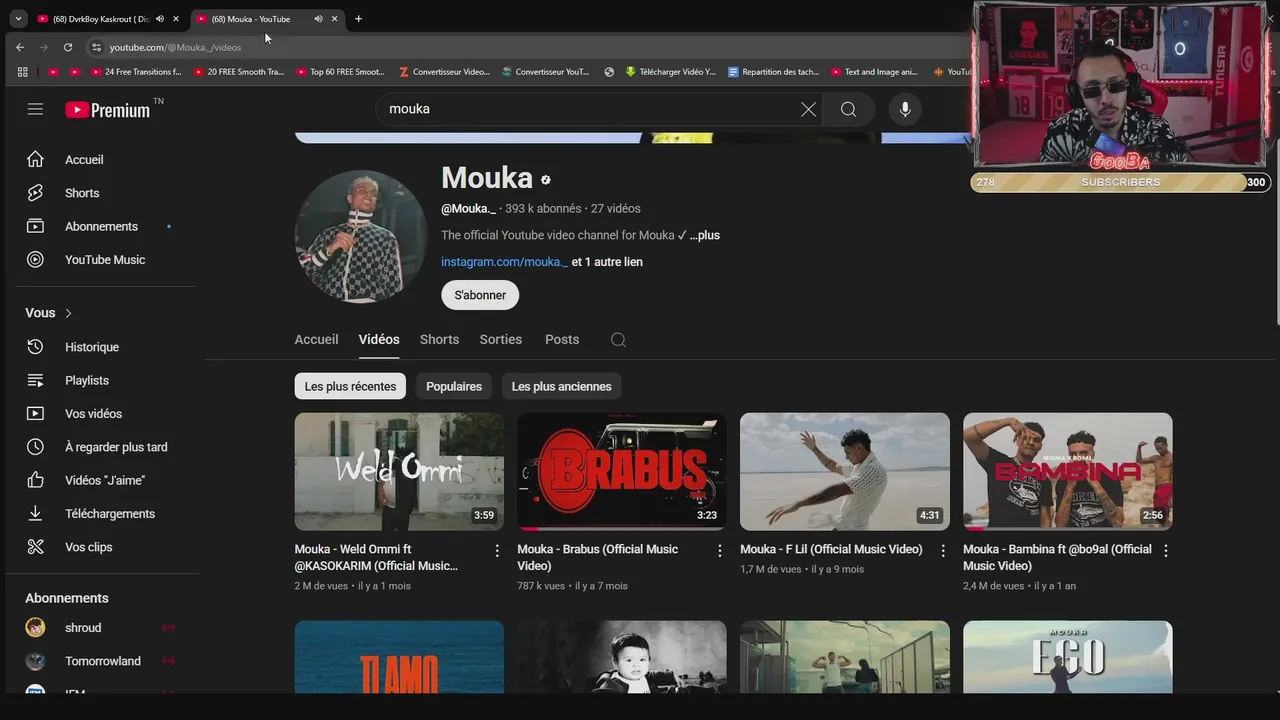The image size is (1280, 720).
Task: Reload the browser page
Action: [68, 47]
